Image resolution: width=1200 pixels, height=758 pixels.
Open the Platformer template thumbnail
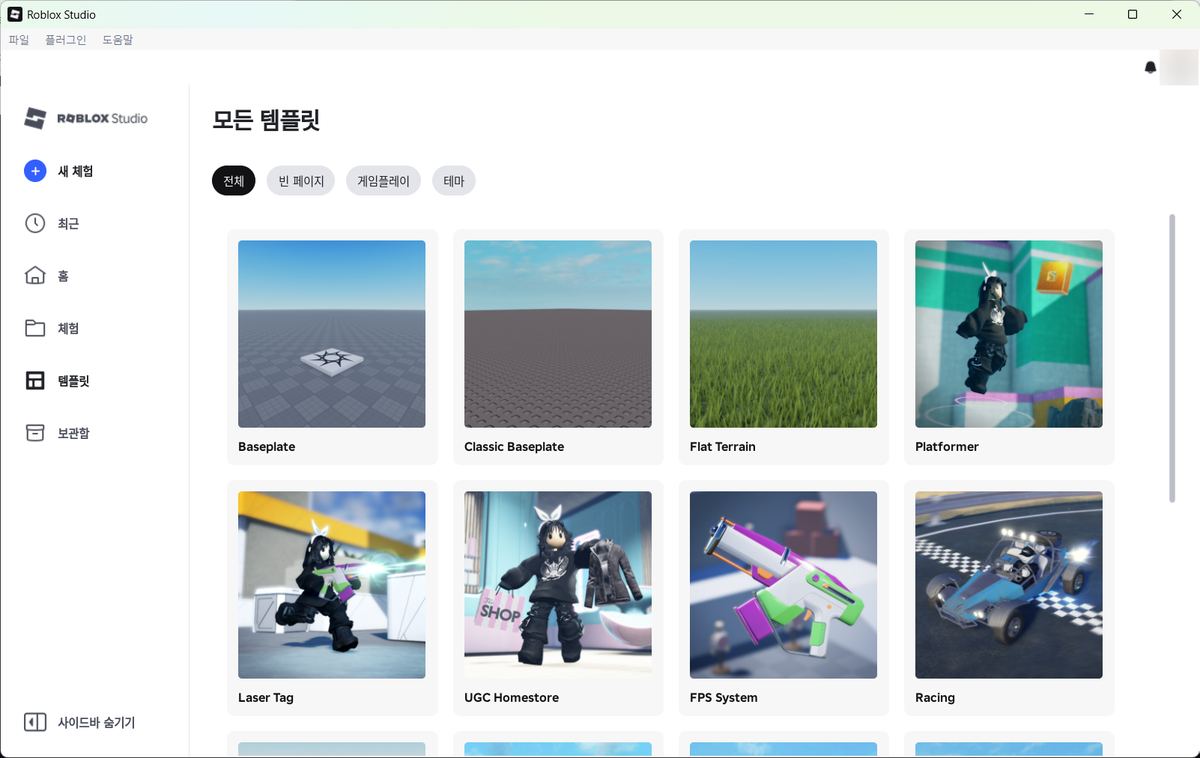coord(1009,334)
